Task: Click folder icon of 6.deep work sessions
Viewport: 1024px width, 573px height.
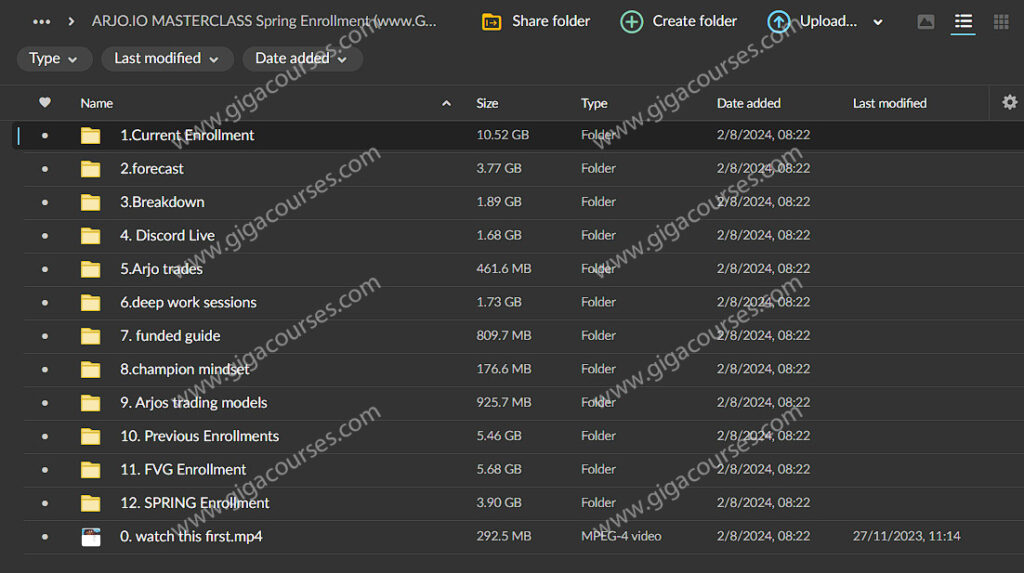Action: [x=90, y=303]
